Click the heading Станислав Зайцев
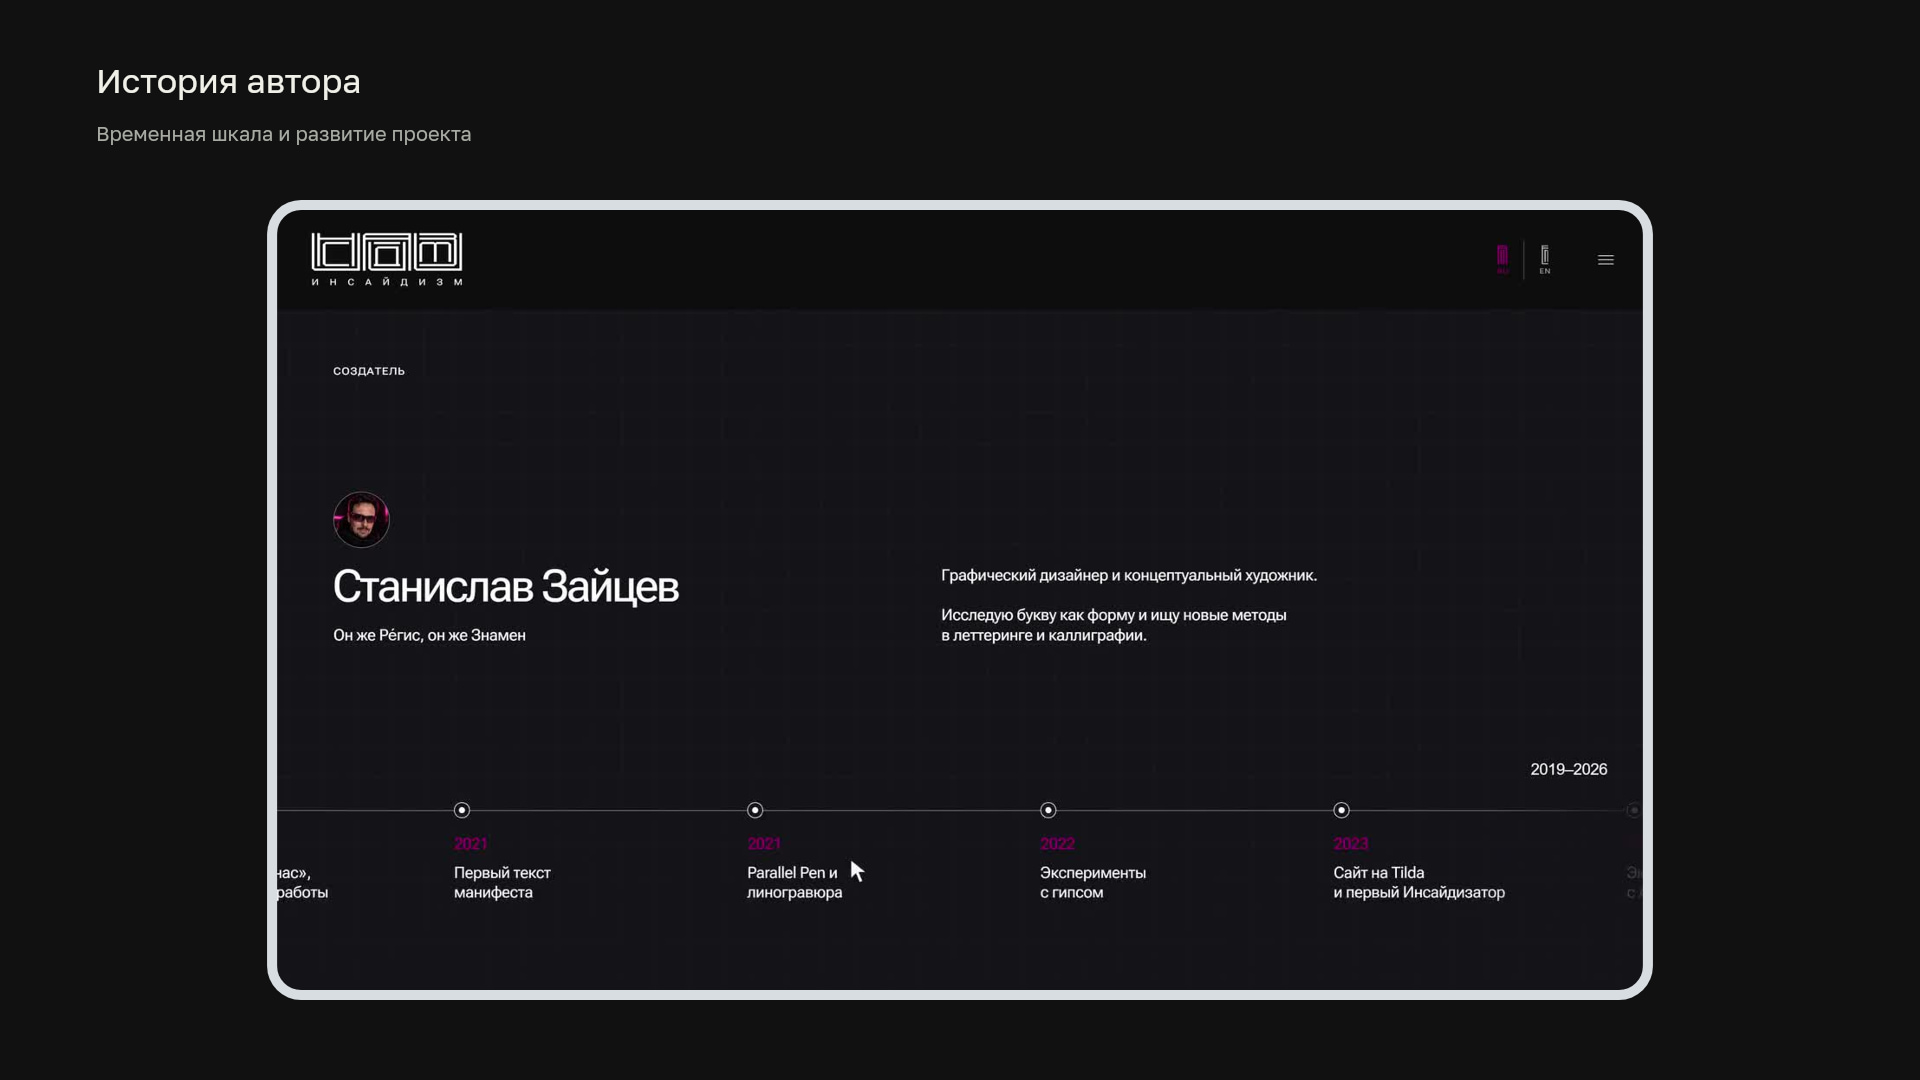1920x1080 pixels. coord(505,587)
